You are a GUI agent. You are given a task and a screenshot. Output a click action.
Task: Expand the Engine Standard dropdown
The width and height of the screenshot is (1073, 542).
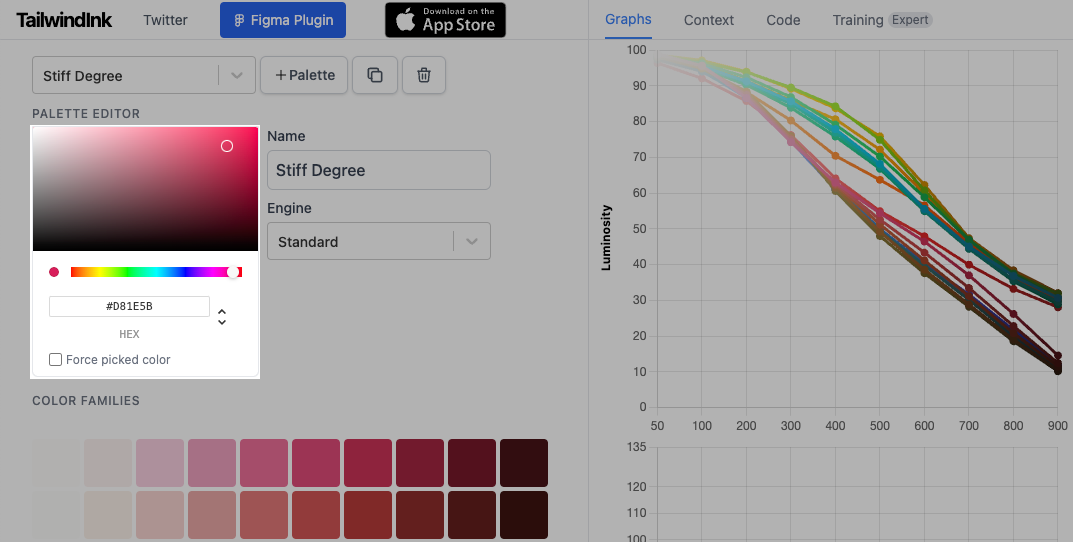472,241
